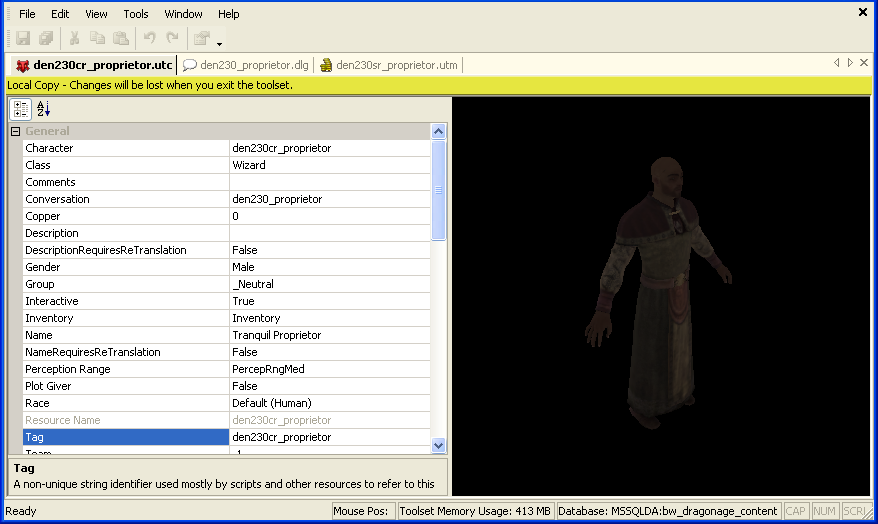Click the Save toolbar icon
Screen dimensions: 878x524
click(23, 39)
